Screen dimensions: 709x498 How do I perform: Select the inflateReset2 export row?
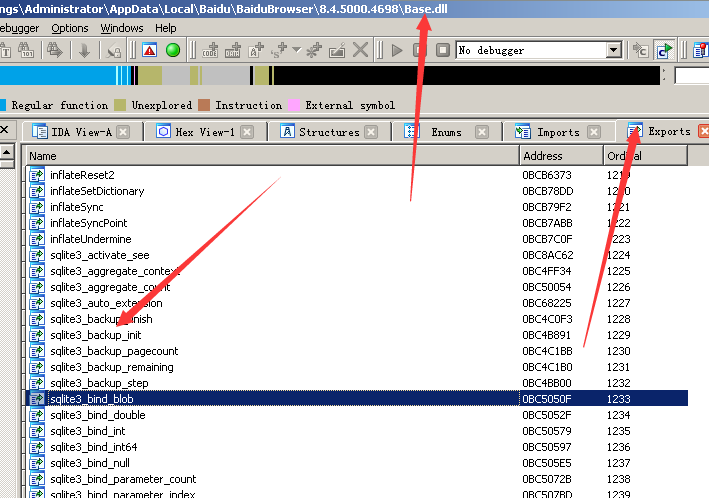coord(357,175)
